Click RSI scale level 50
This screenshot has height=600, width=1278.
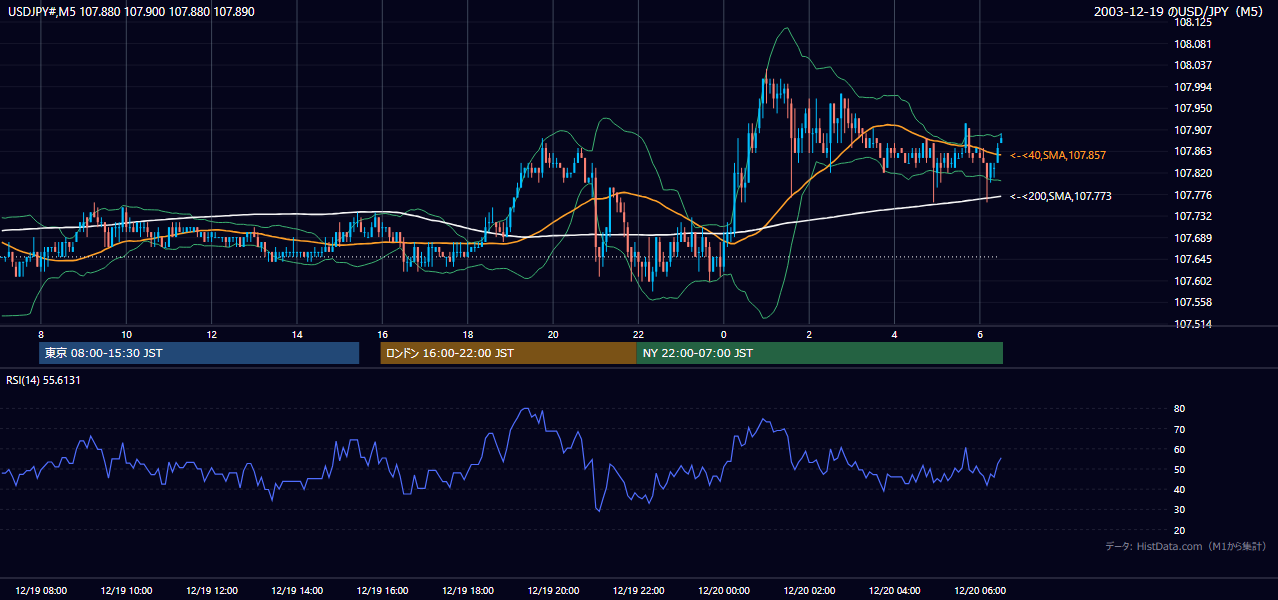1180,469
